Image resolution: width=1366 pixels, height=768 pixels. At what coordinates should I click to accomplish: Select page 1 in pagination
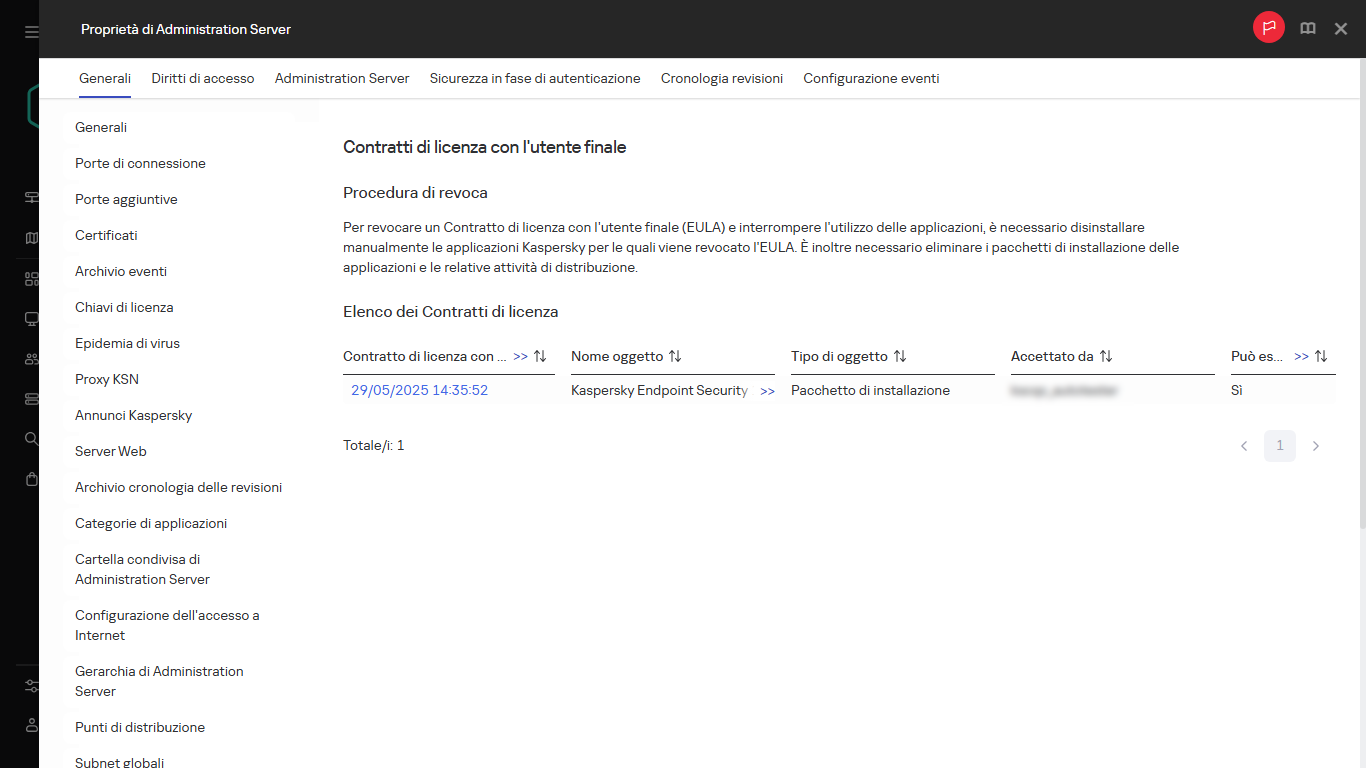click(x=1280, y=446)
